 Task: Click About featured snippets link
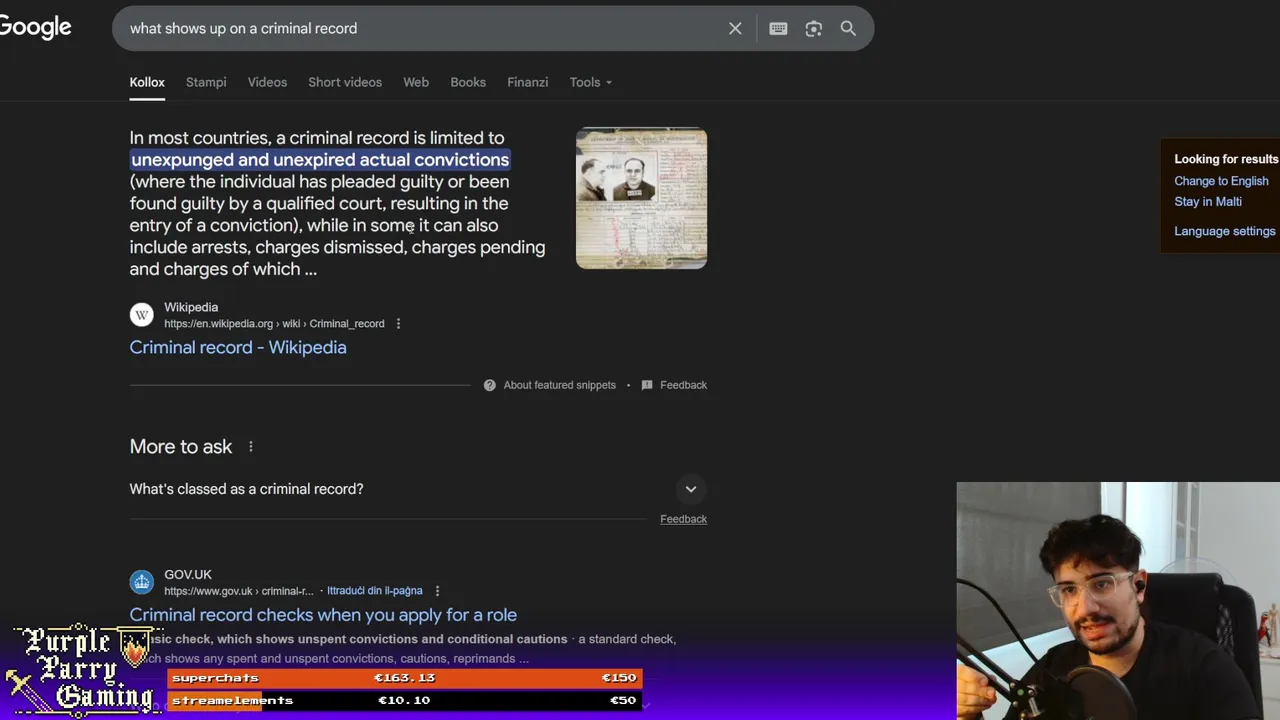[x=559, y=385]
